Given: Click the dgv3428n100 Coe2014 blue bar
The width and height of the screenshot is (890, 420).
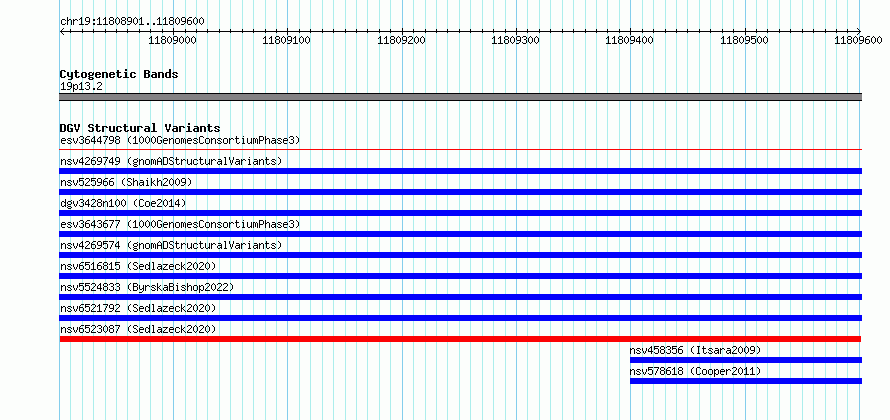Looking at the screenshot, I should click(x=460, y=213).
